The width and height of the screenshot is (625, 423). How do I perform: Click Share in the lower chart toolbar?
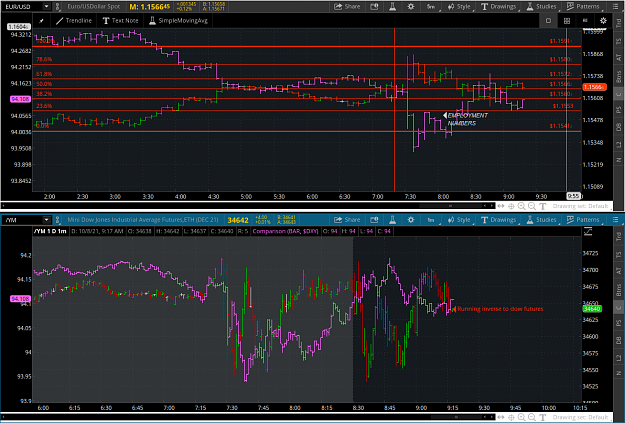coord(347,220)
